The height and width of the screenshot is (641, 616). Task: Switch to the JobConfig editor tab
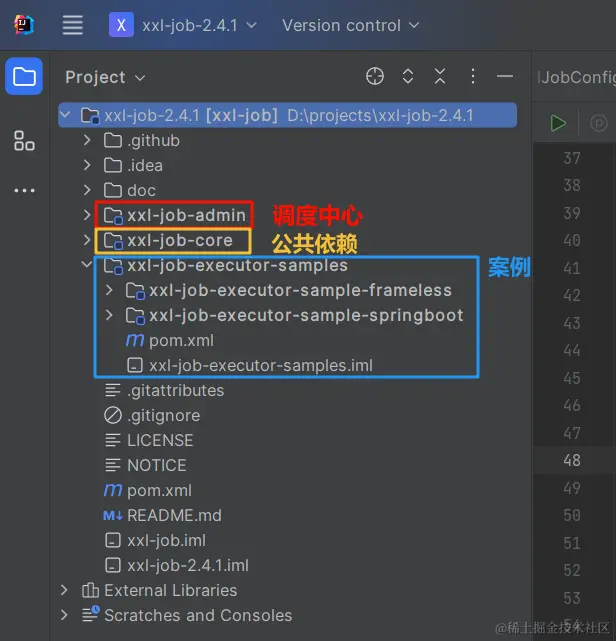pyautogui.click(x=576, y=77)
